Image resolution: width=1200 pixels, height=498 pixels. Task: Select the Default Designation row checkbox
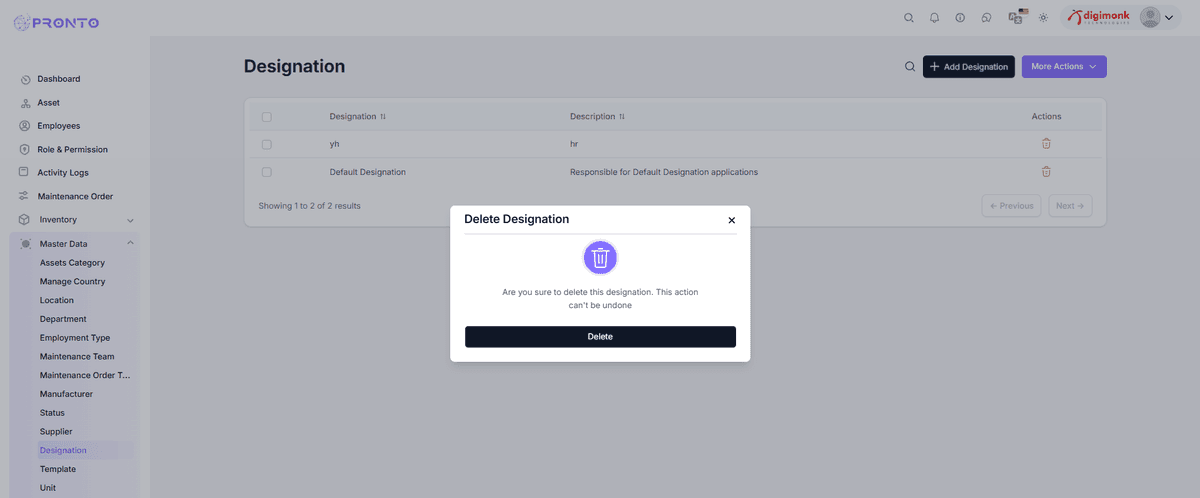[267, 172]
